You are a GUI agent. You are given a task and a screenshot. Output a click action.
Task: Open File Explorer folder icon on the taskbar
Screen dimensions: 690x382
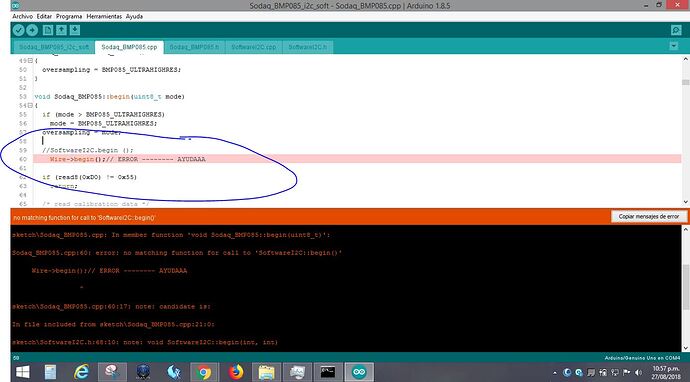tap(266, 372)
